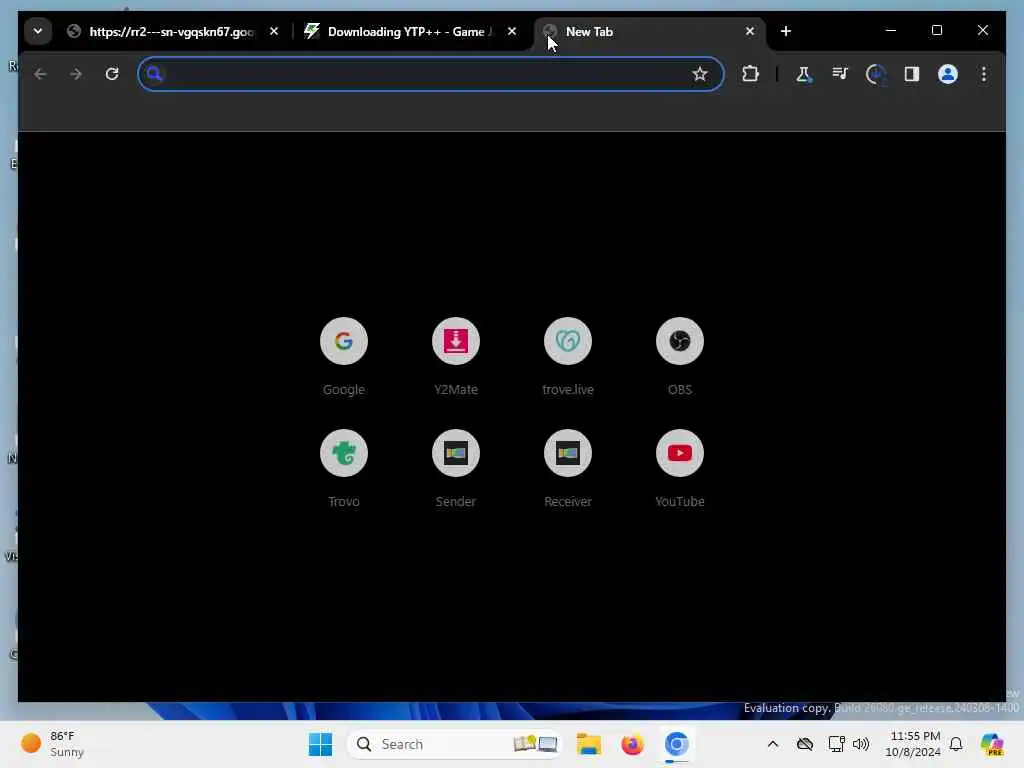Open the Sender shortcut

(x=456, y=468)
